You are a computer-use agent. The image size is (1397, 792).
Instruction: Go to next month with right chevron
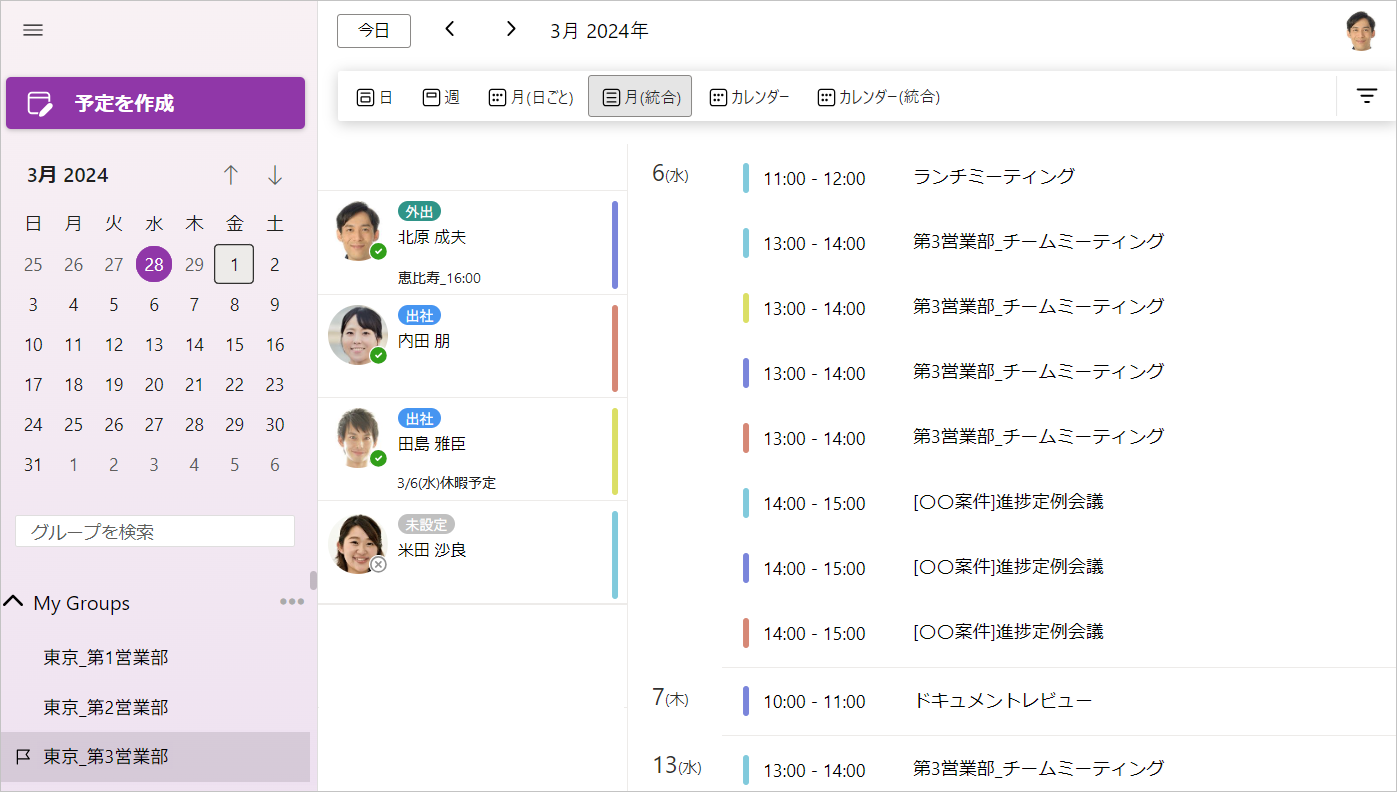[x=511, y=29]
